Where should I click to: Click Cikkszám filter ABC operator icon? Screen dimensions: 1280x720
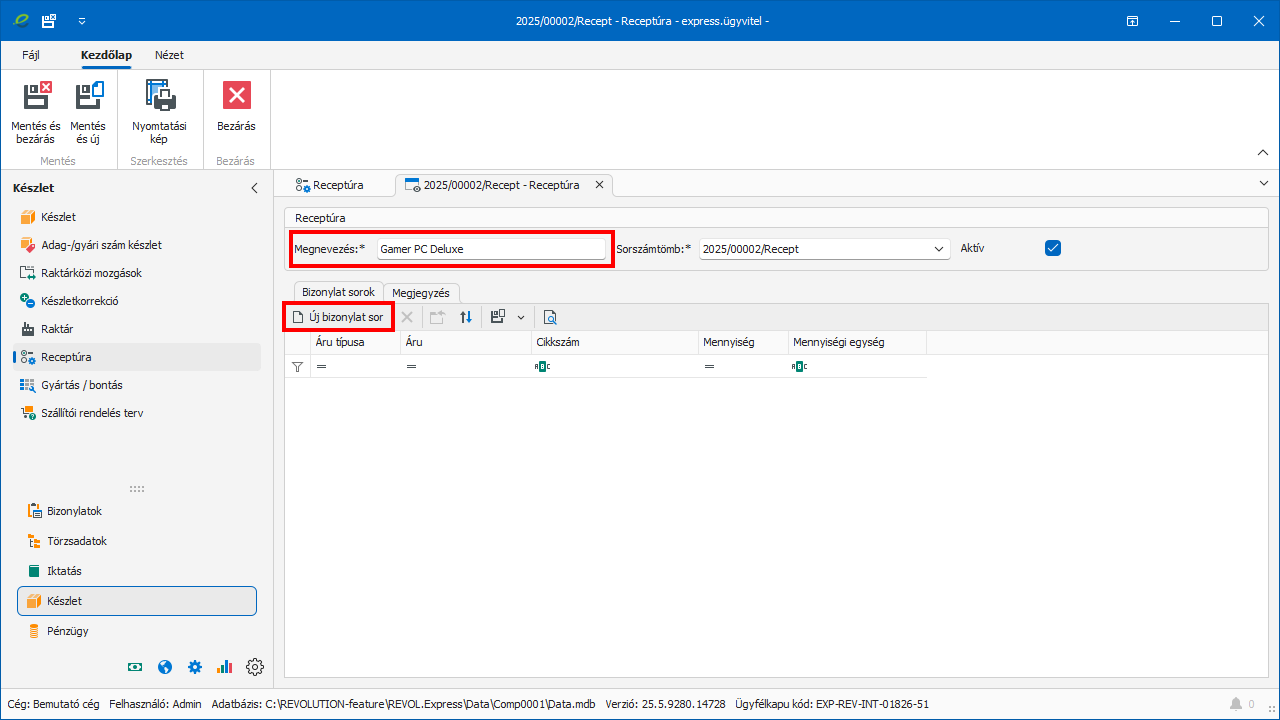click(x=543, y=367)
